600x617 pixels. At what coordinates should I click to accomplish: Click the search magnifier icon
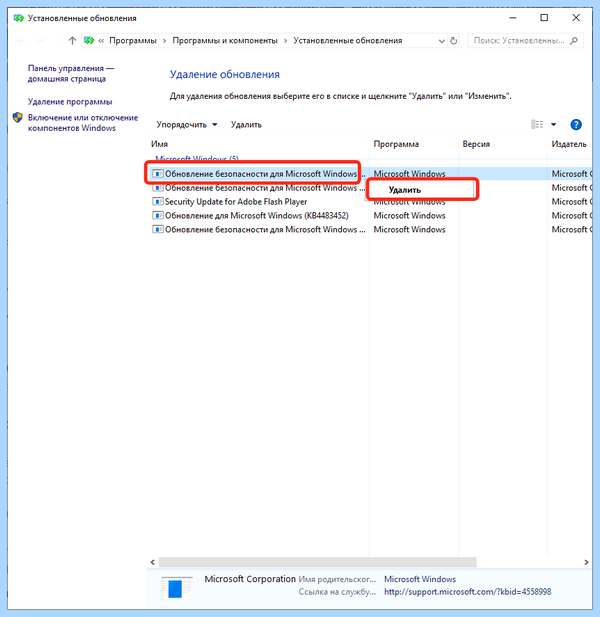[574, 41]
